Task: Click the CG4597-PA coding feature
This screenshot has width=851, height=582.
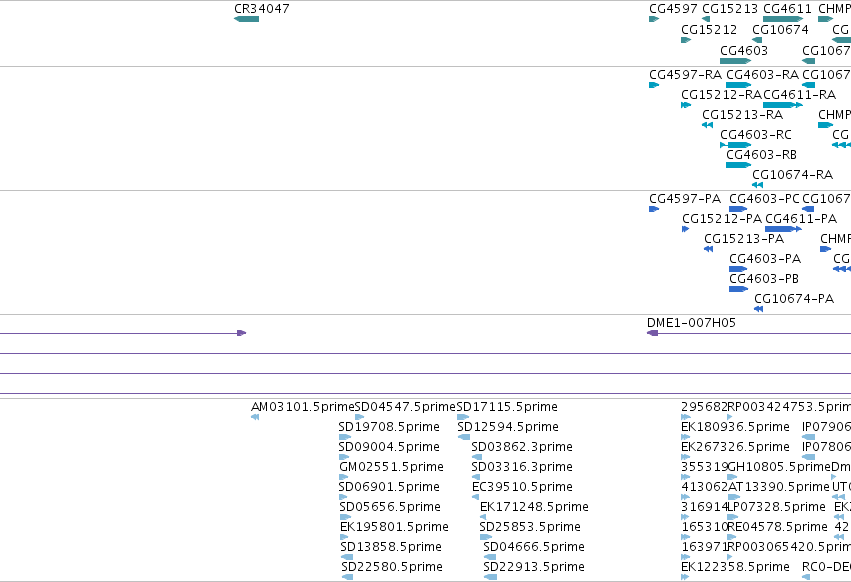Action: click(x=654, y=209)
